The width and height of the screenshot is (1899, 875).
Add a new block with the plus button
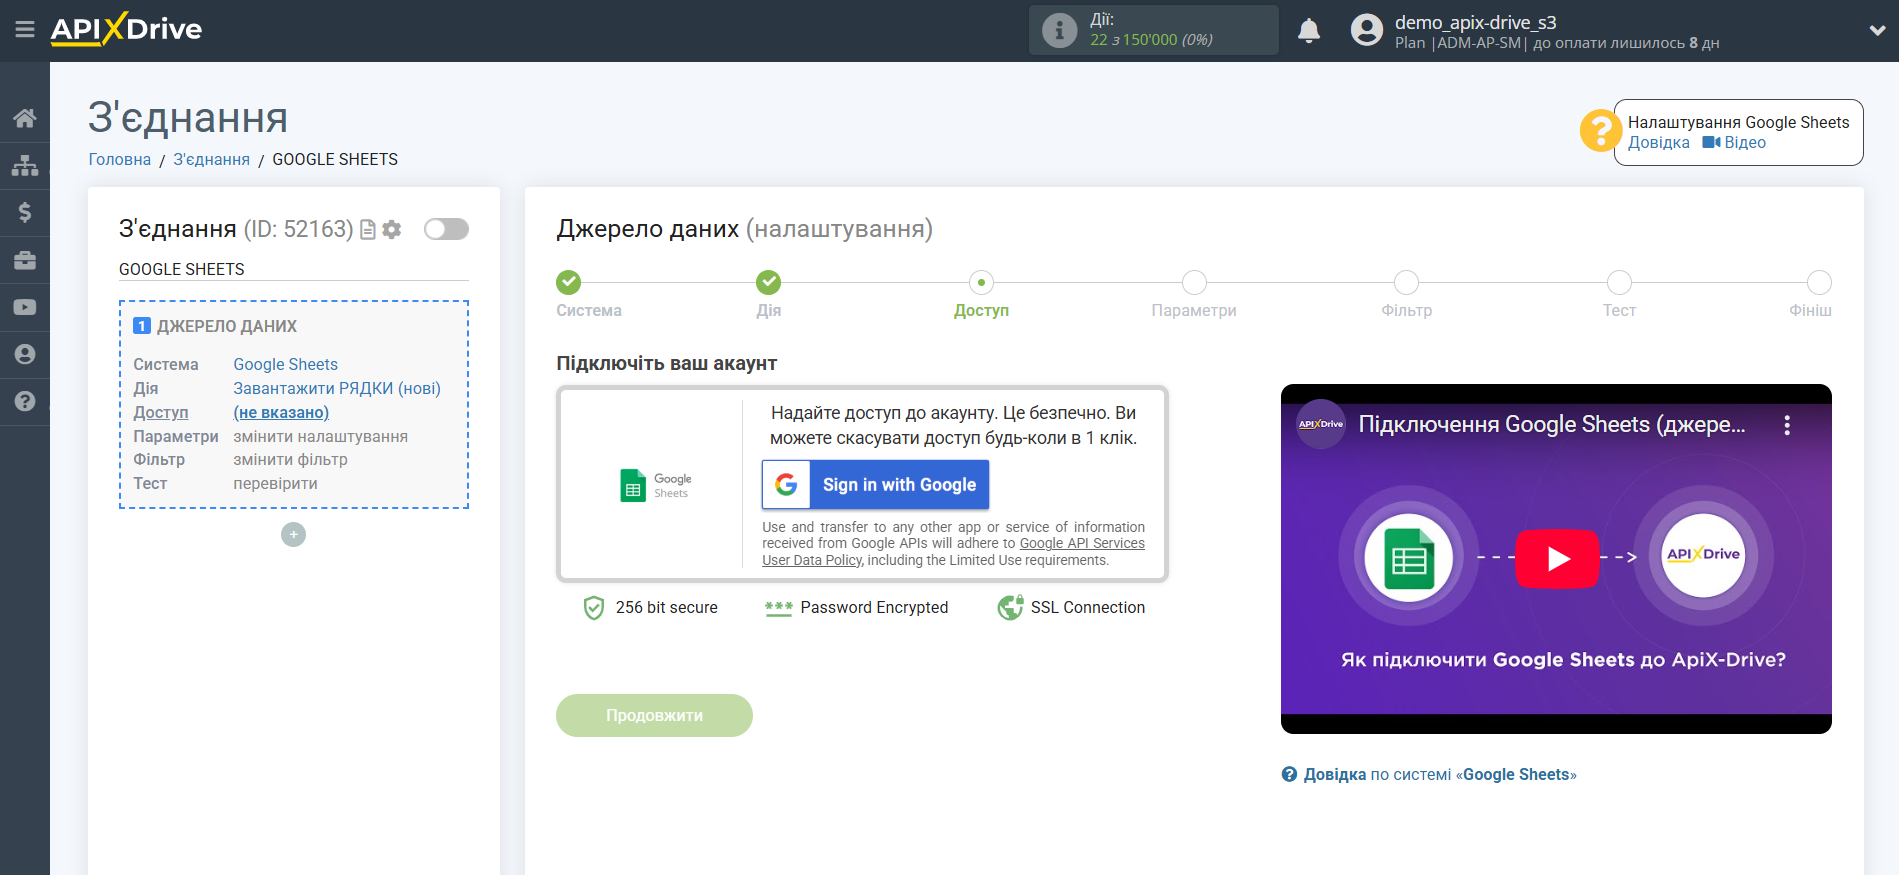coord(293,535)
